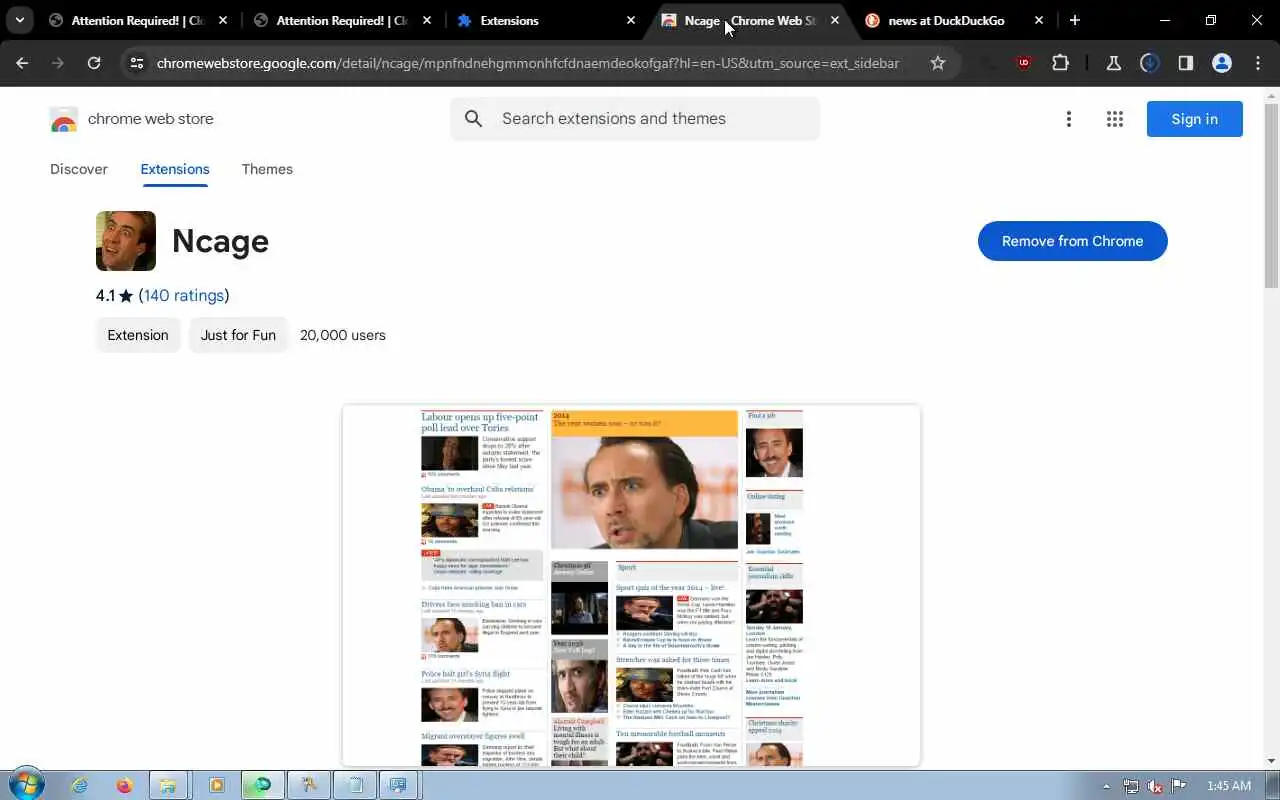Open the Google apps grid
The width and height of the screenshot is (1280, 800).
click(x=1115, y=119)
